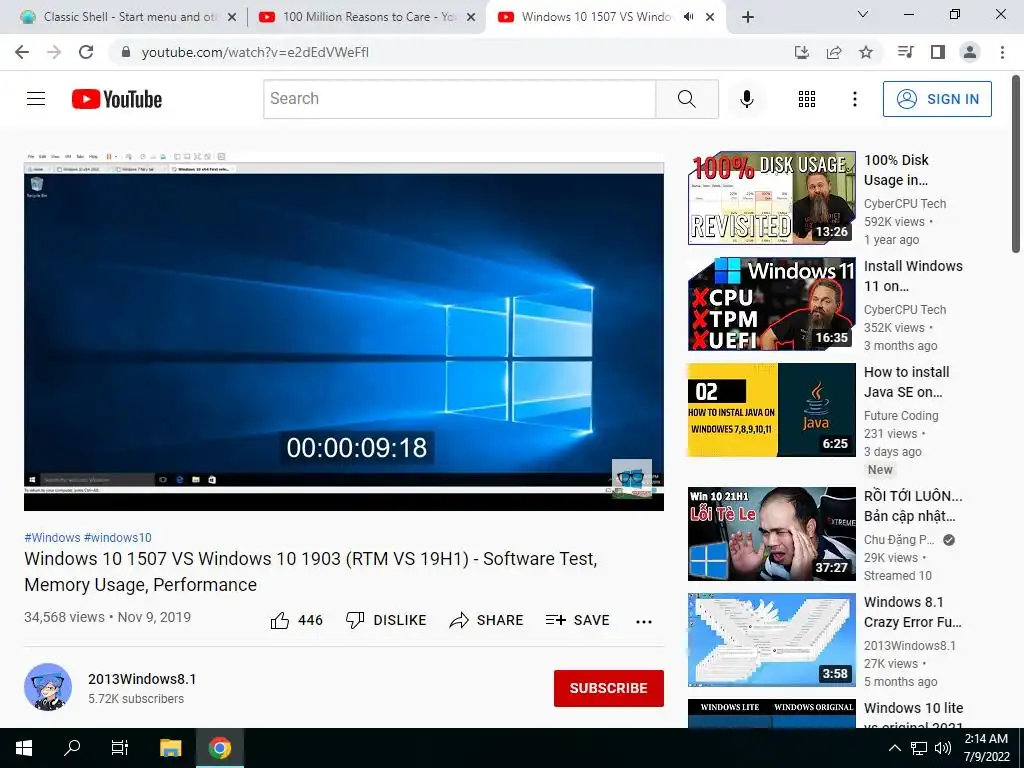The image size is (1024, 768).
Task: Click the install/download icon in address bar
Action: [802, 52]
